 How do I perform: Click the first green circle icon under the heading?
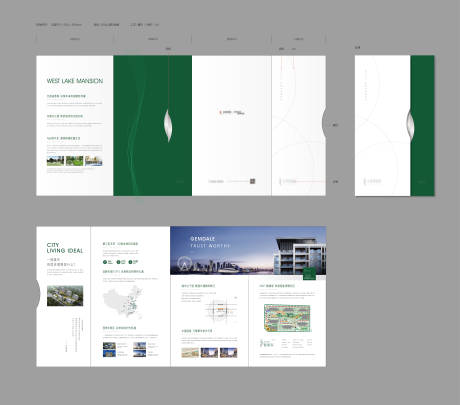click(x=105, y=262)
